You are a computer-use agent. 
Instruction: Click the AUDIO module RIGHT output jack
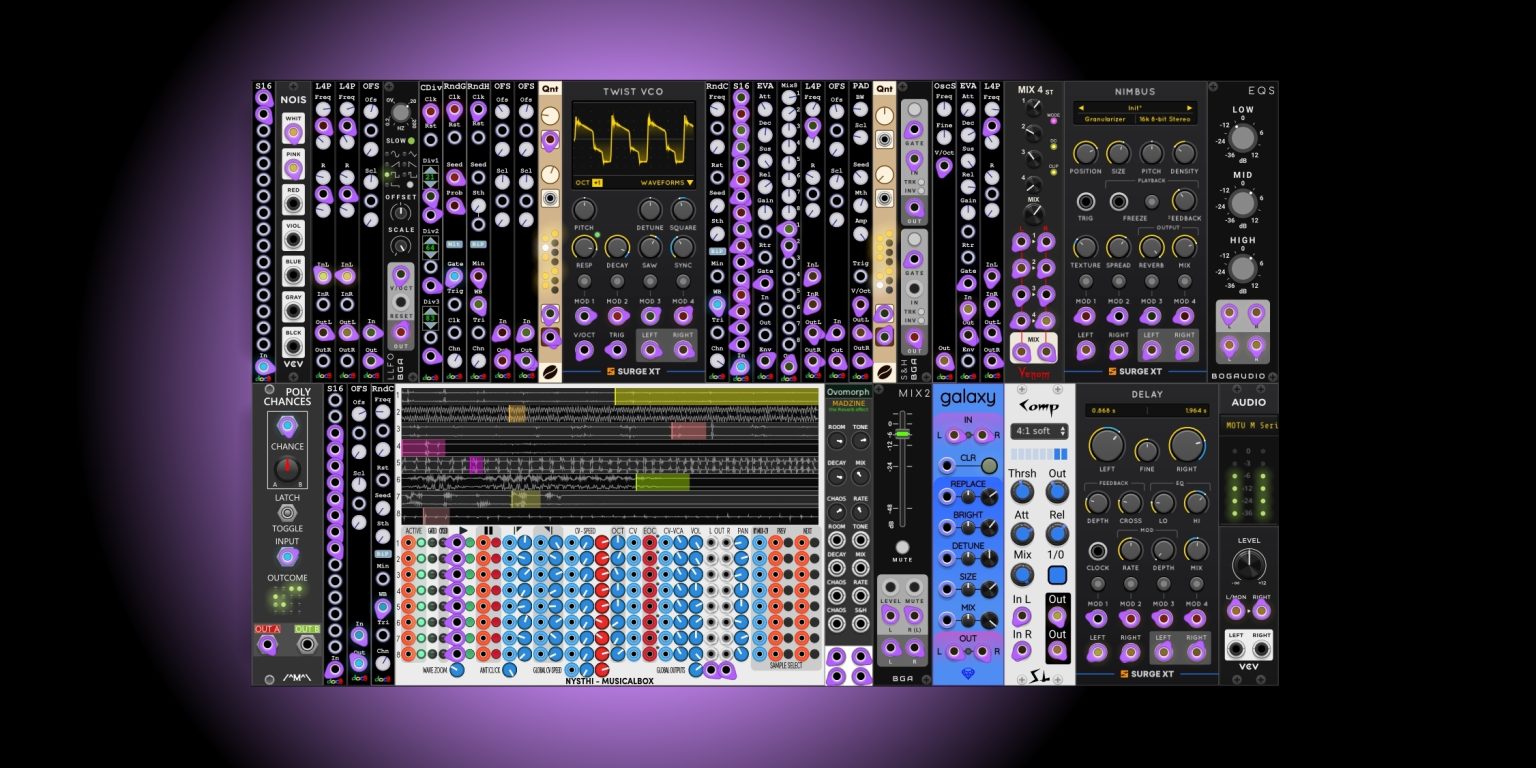pos(1261,650)
